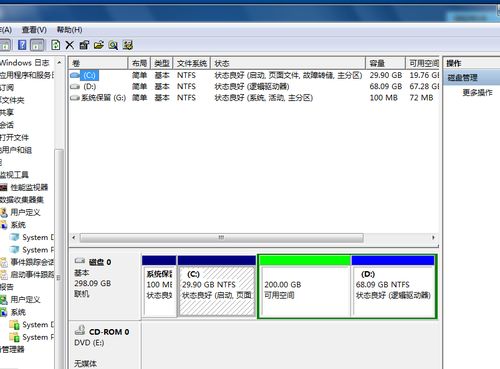Click the 操作 pane header
This screenshot has height=369, width=500.
(x=471, y=63)
